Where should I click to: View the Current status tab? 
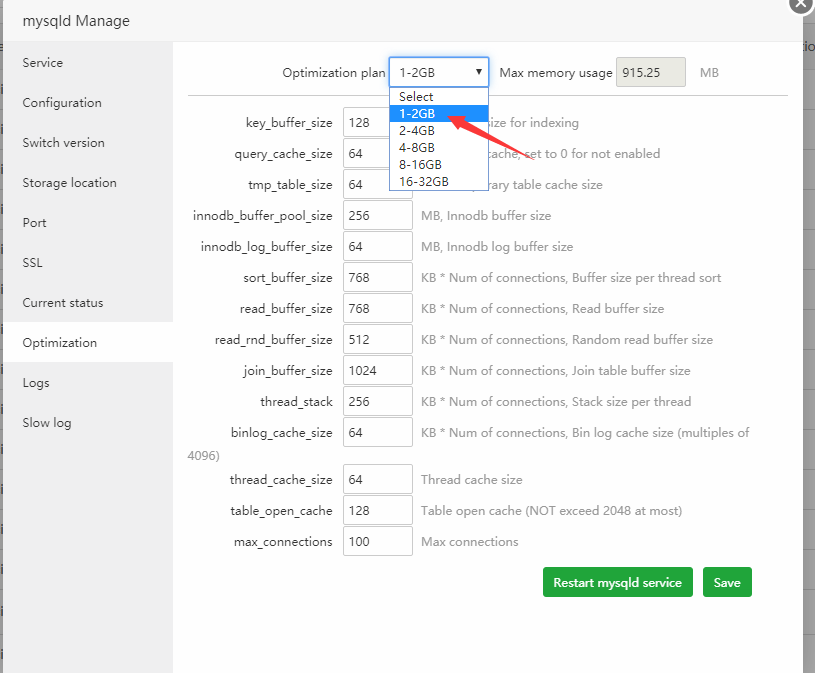coord(63,302)
